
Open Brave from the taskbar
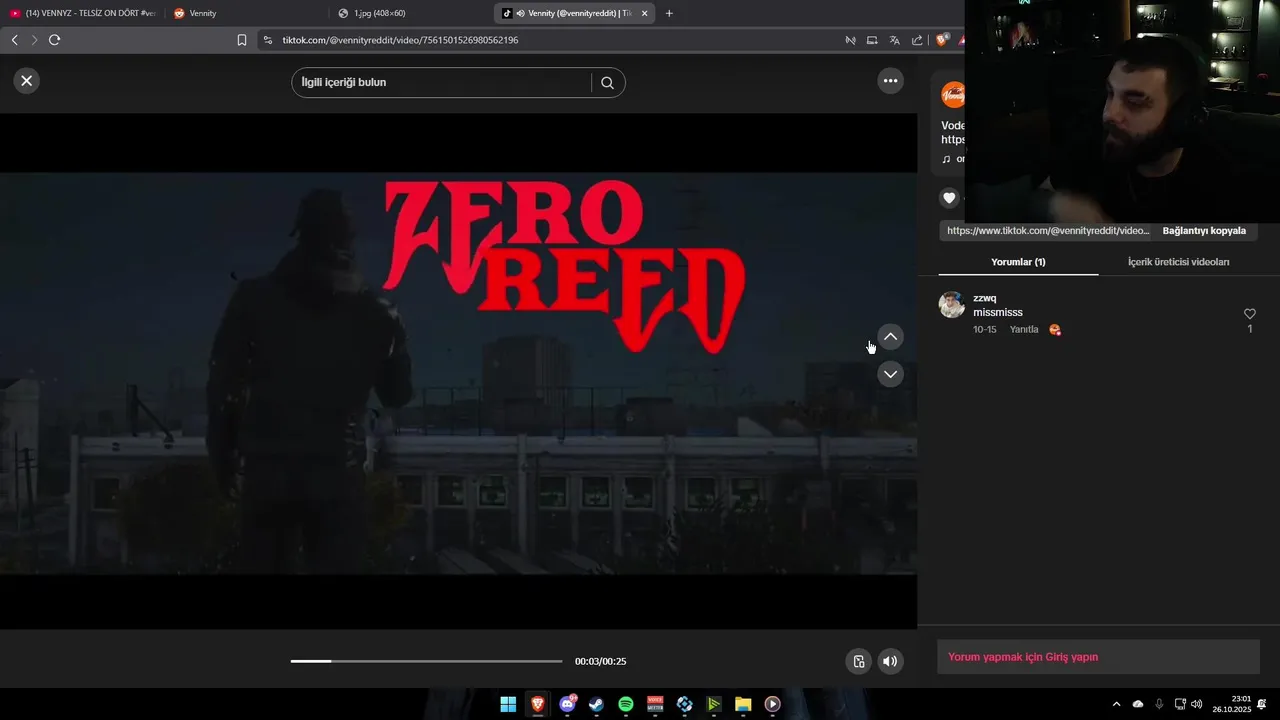pyautogui.click(x=538, y=704)
